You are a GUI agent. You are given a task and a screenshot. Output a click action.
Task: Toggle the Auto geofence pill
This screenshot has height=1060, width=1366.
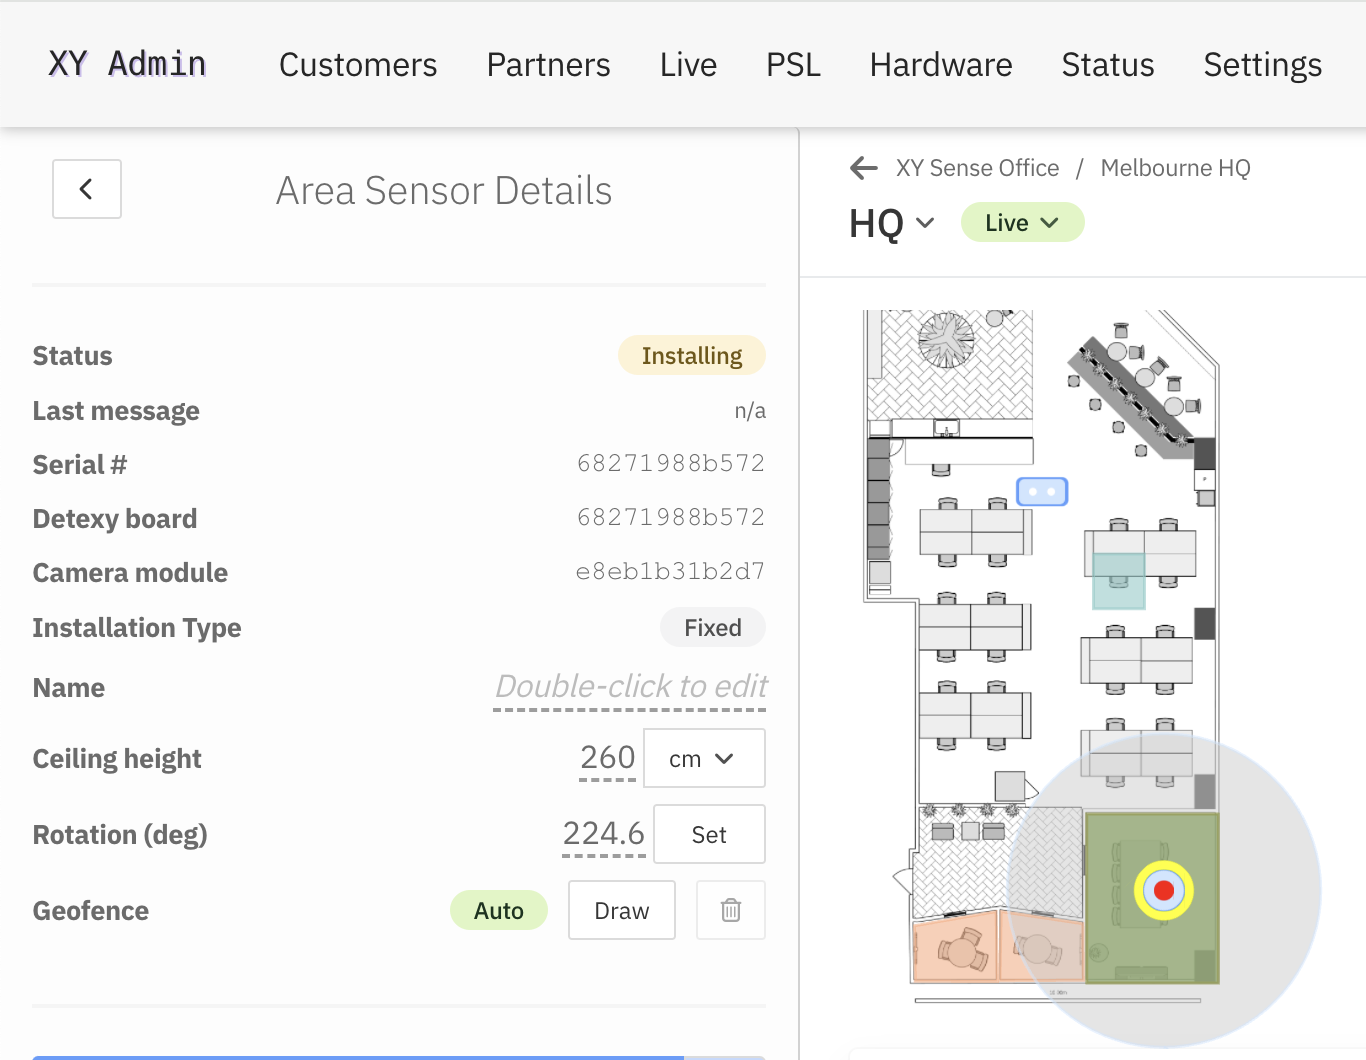499,910
